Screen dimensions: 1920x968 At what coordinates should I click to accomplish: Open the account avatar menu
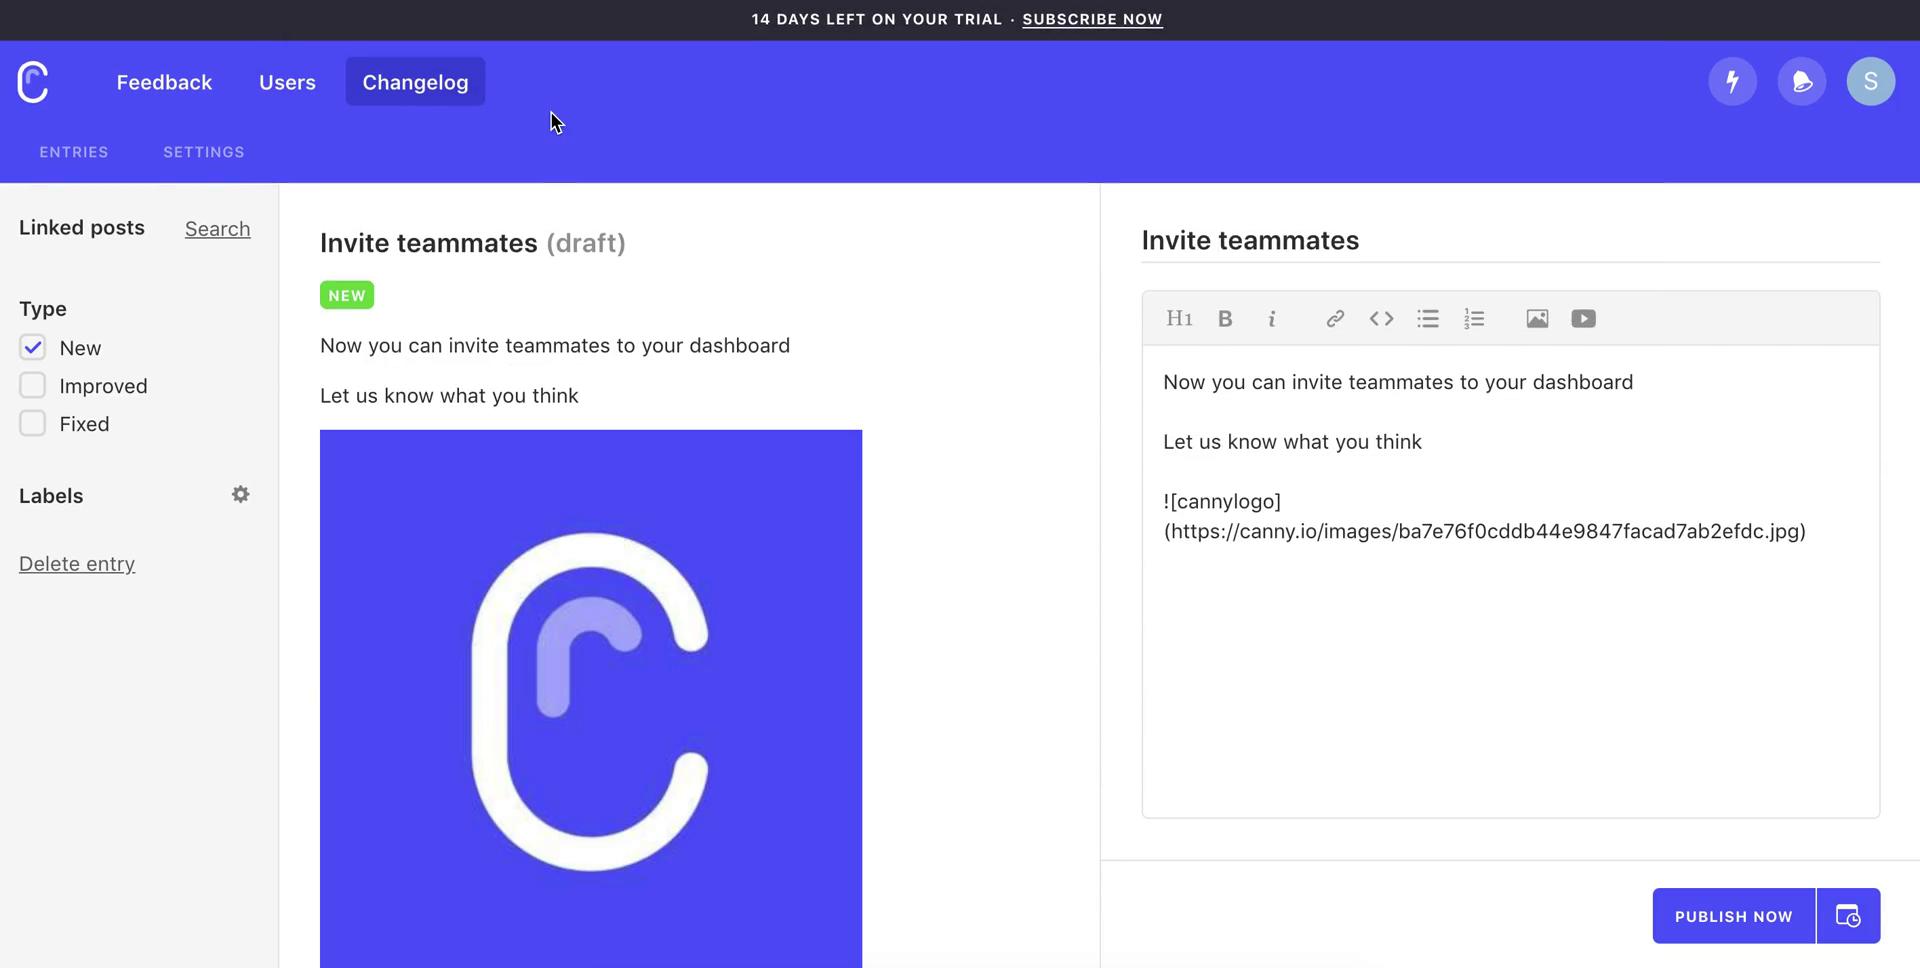click(x=1870, y=82)
